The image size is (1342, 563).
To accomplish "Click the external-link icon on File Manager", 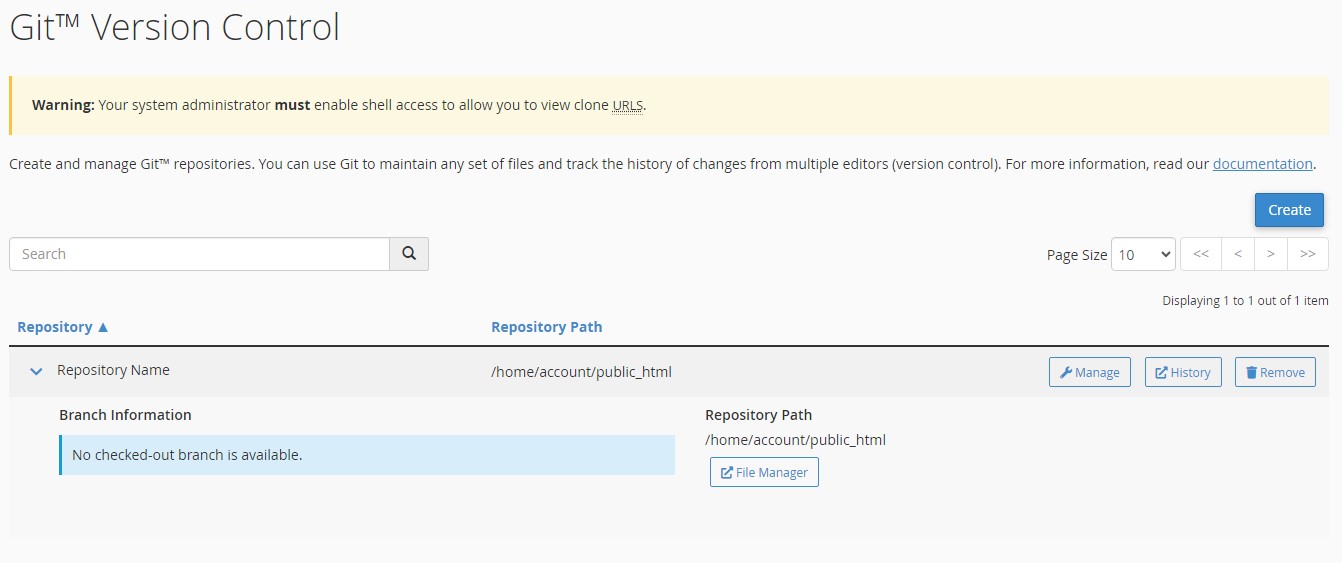I will pos(727,472).
